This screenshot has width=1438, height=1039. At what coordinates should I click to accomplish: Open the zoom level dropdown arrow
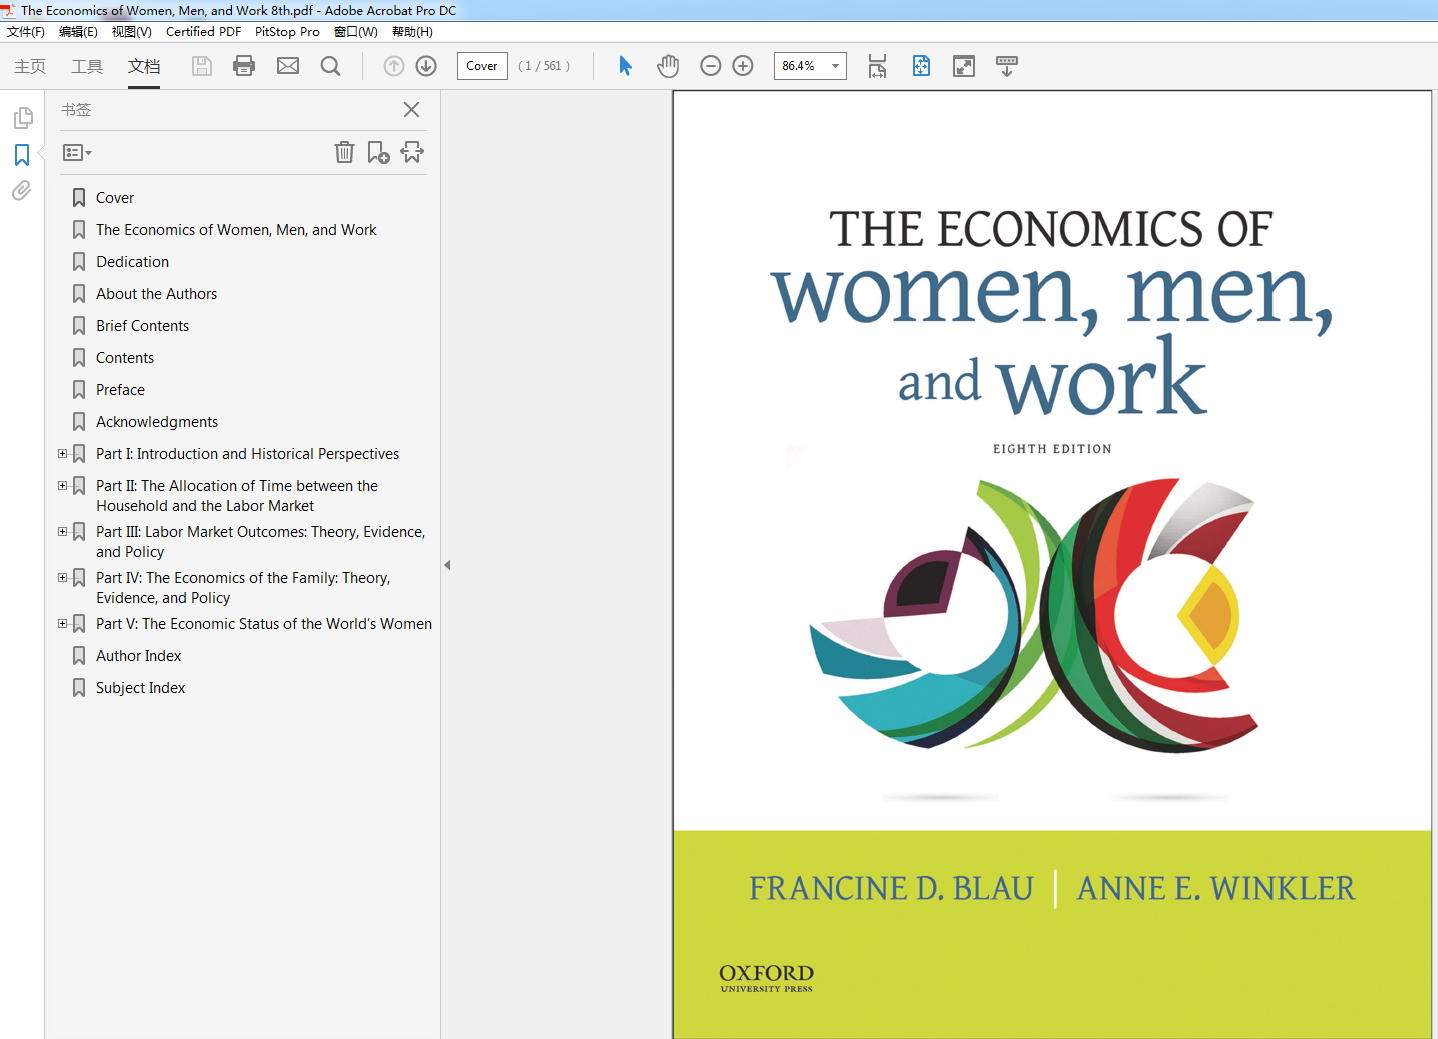point(835,66)
